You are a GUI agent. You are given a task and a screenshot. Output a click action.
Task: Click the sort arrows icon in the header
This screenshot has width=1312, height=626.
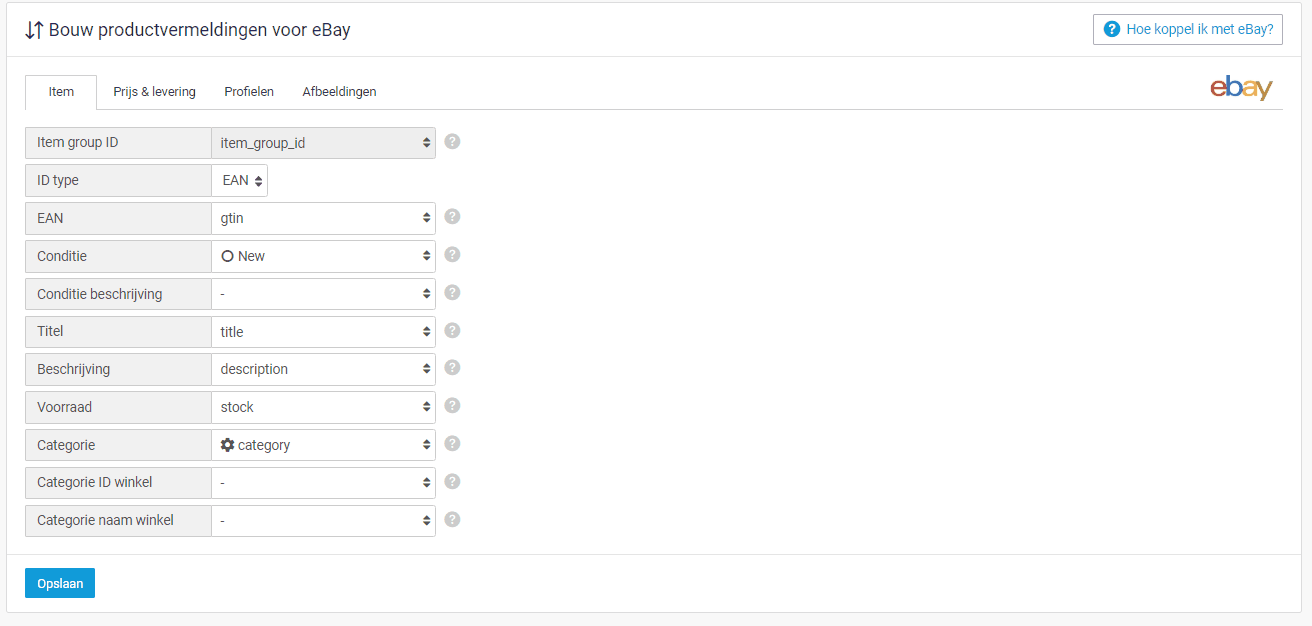33,30
